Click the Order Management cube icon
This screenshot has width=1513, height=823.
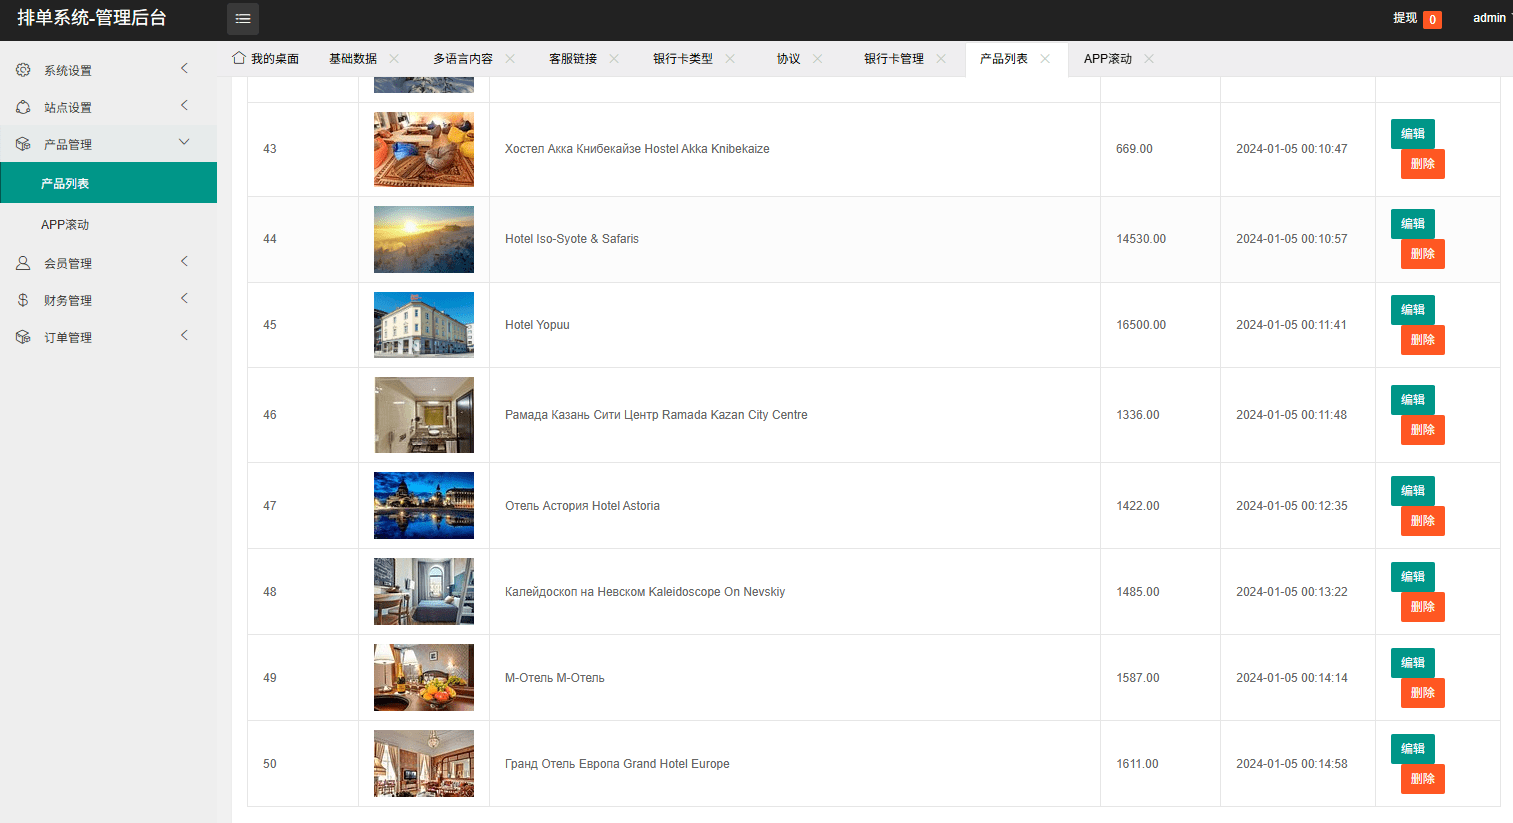point(23,337)
